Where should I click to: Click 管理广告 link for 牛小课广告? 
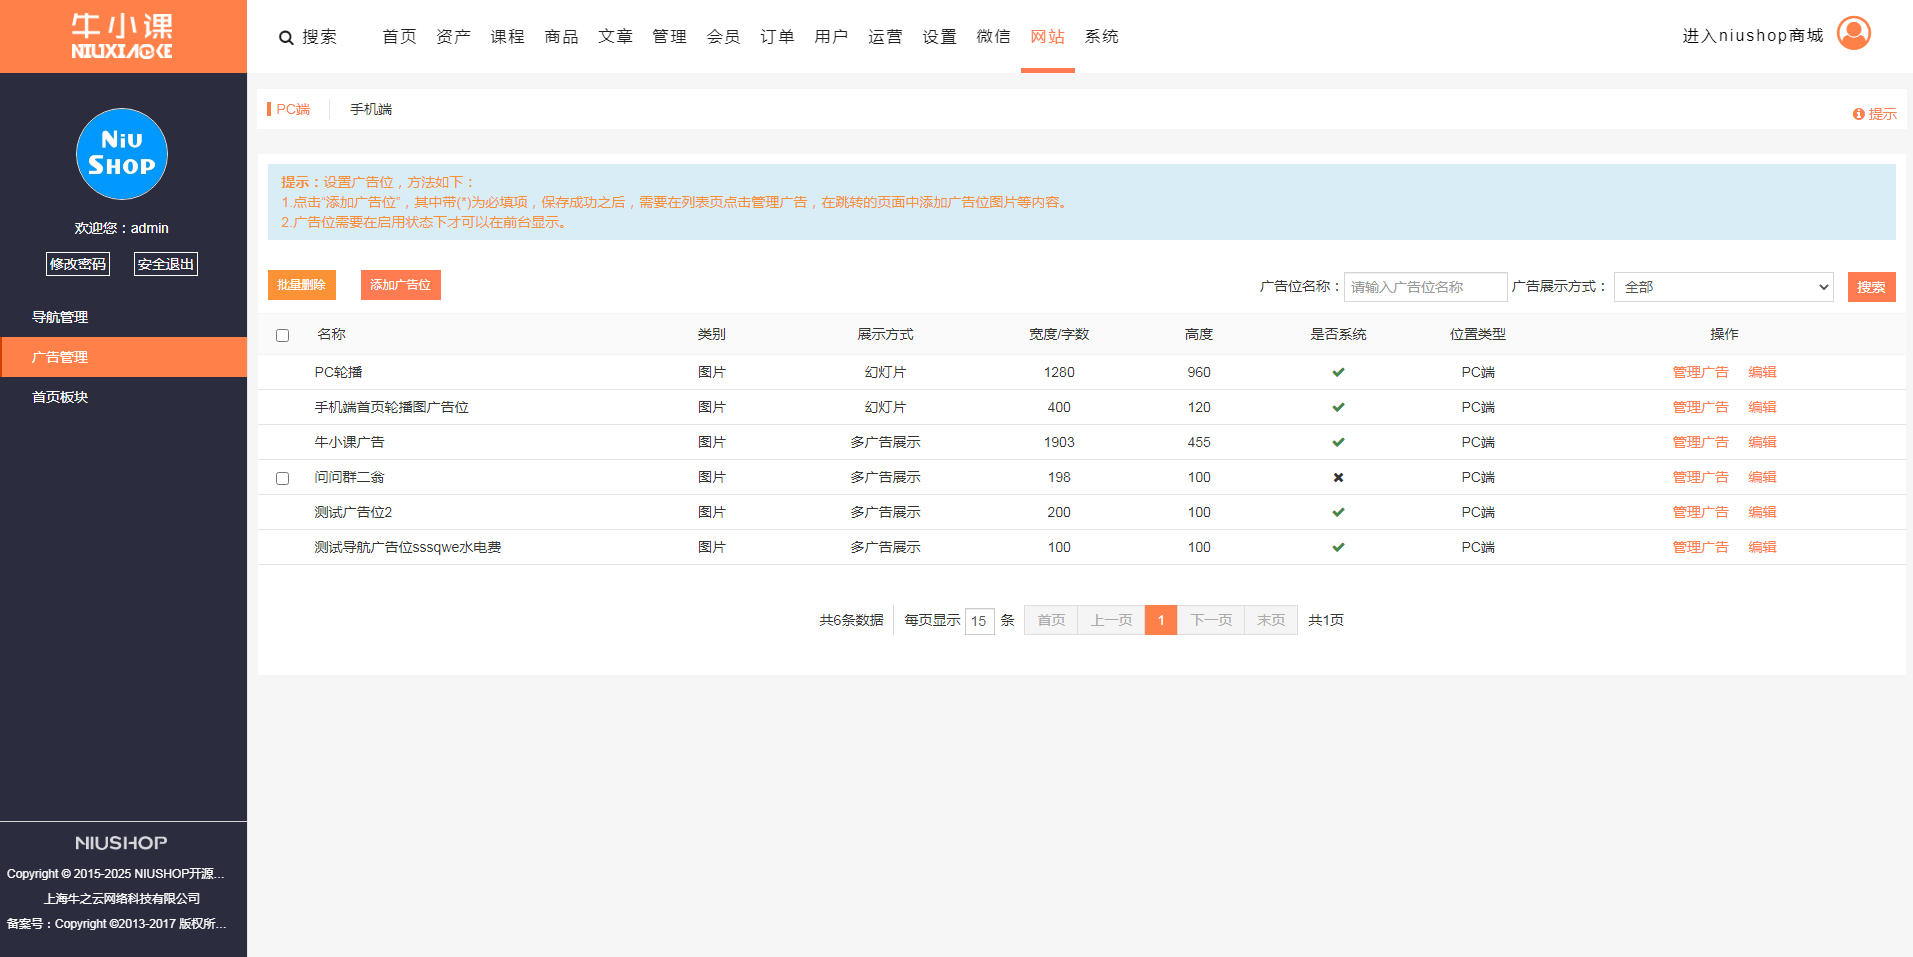tap(1700, 442)
